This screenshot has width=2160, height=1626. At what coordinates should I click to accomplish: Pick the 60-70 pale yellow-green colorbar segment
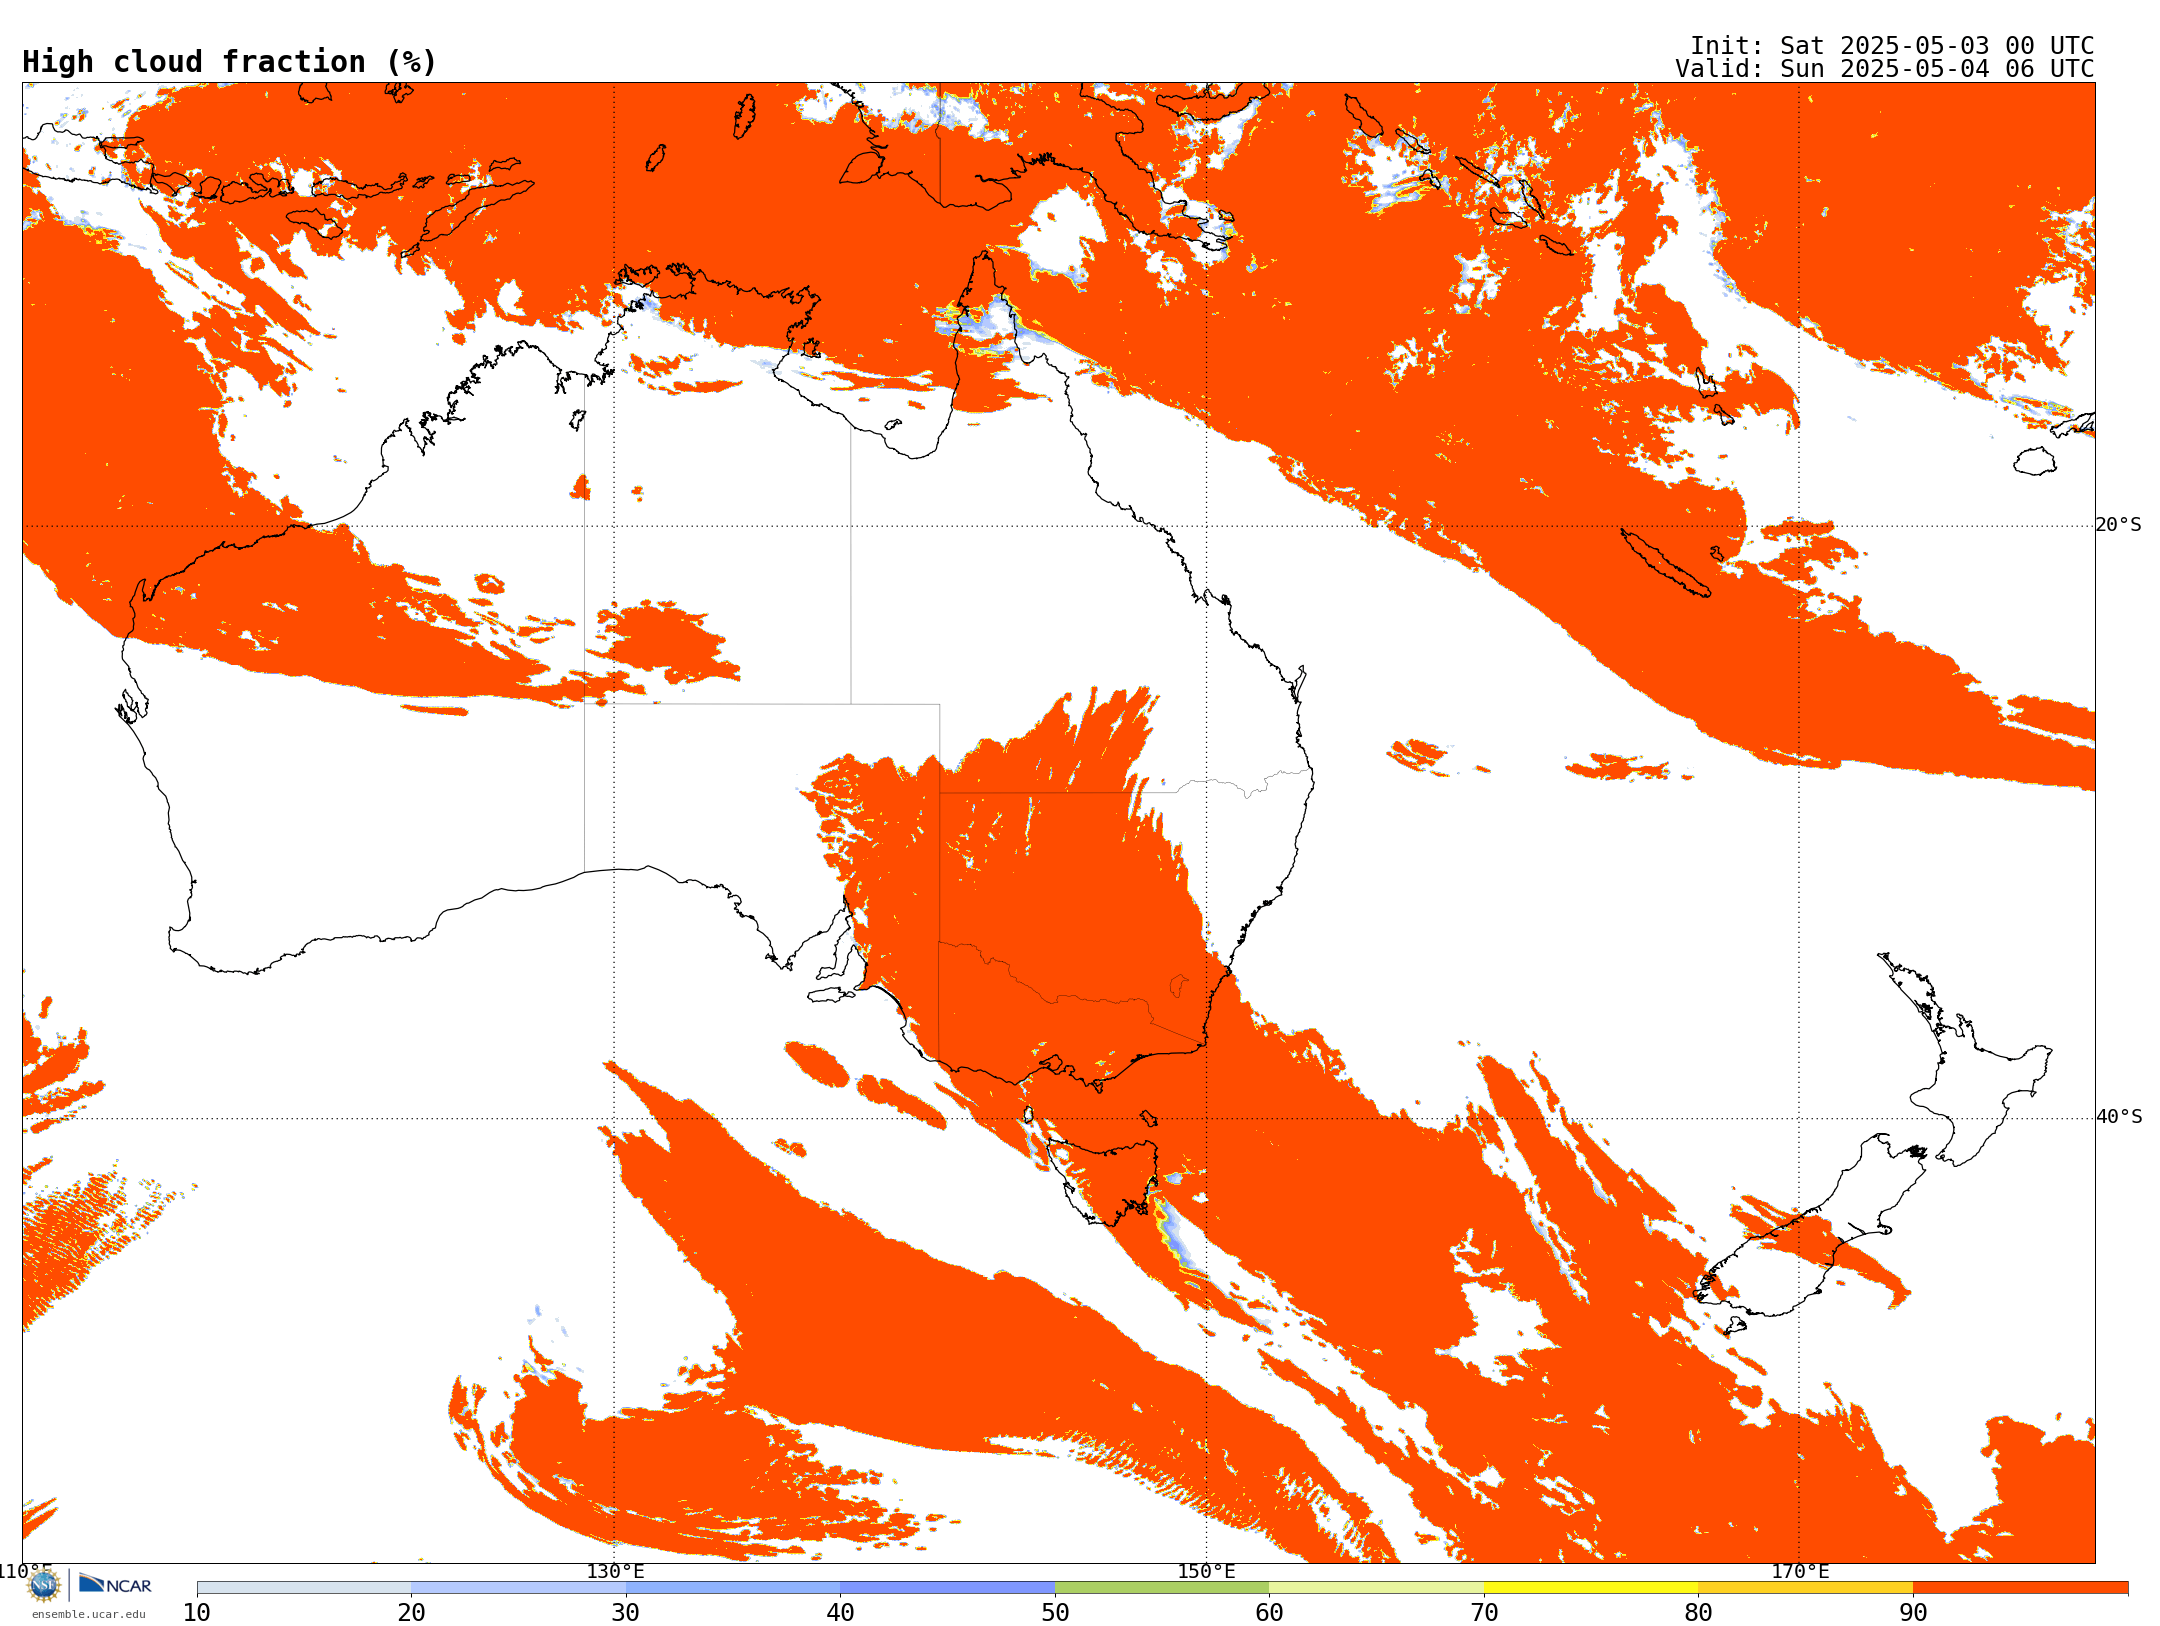click(x=1376, y=1588)
